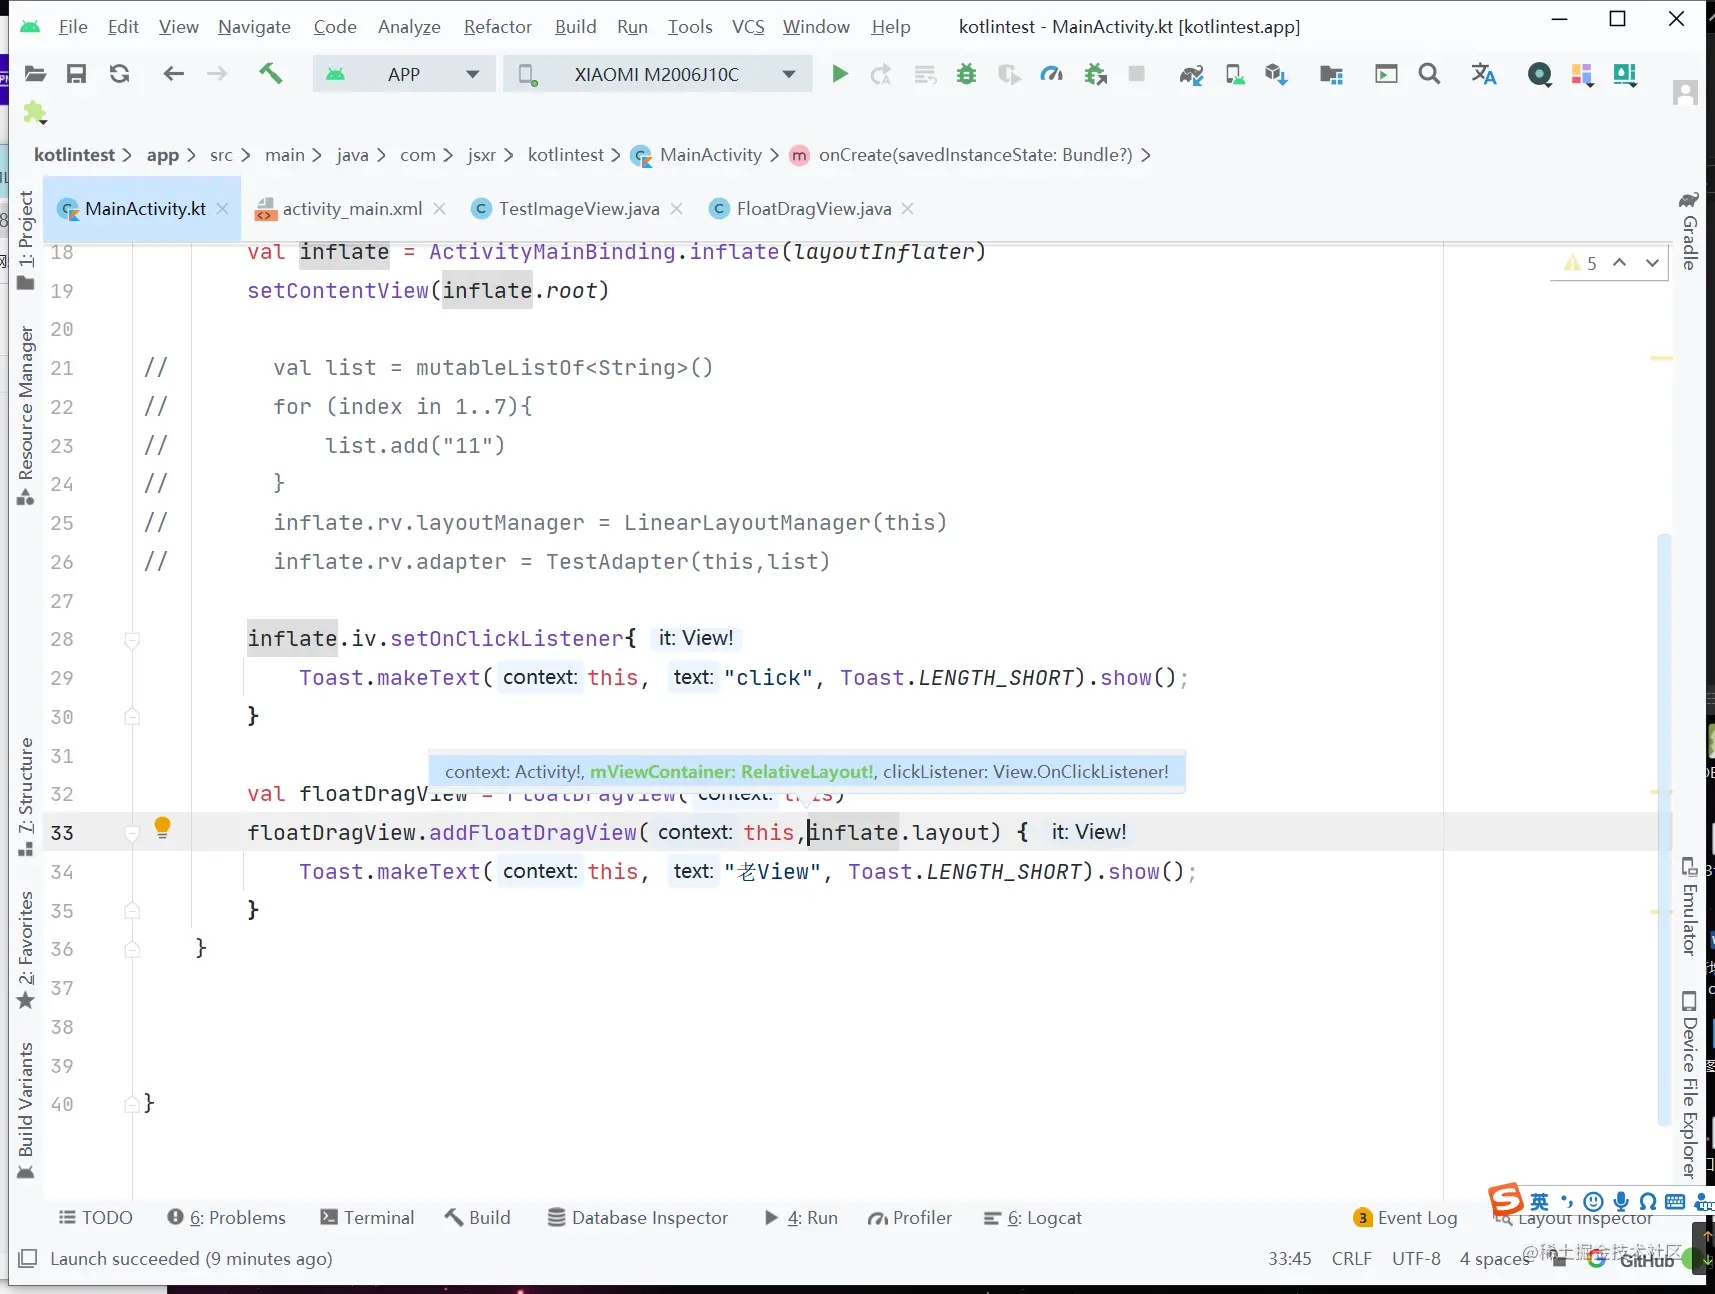Click the tool window toggle at status bar left
1715x1294 pixels.
point(28,1258)
